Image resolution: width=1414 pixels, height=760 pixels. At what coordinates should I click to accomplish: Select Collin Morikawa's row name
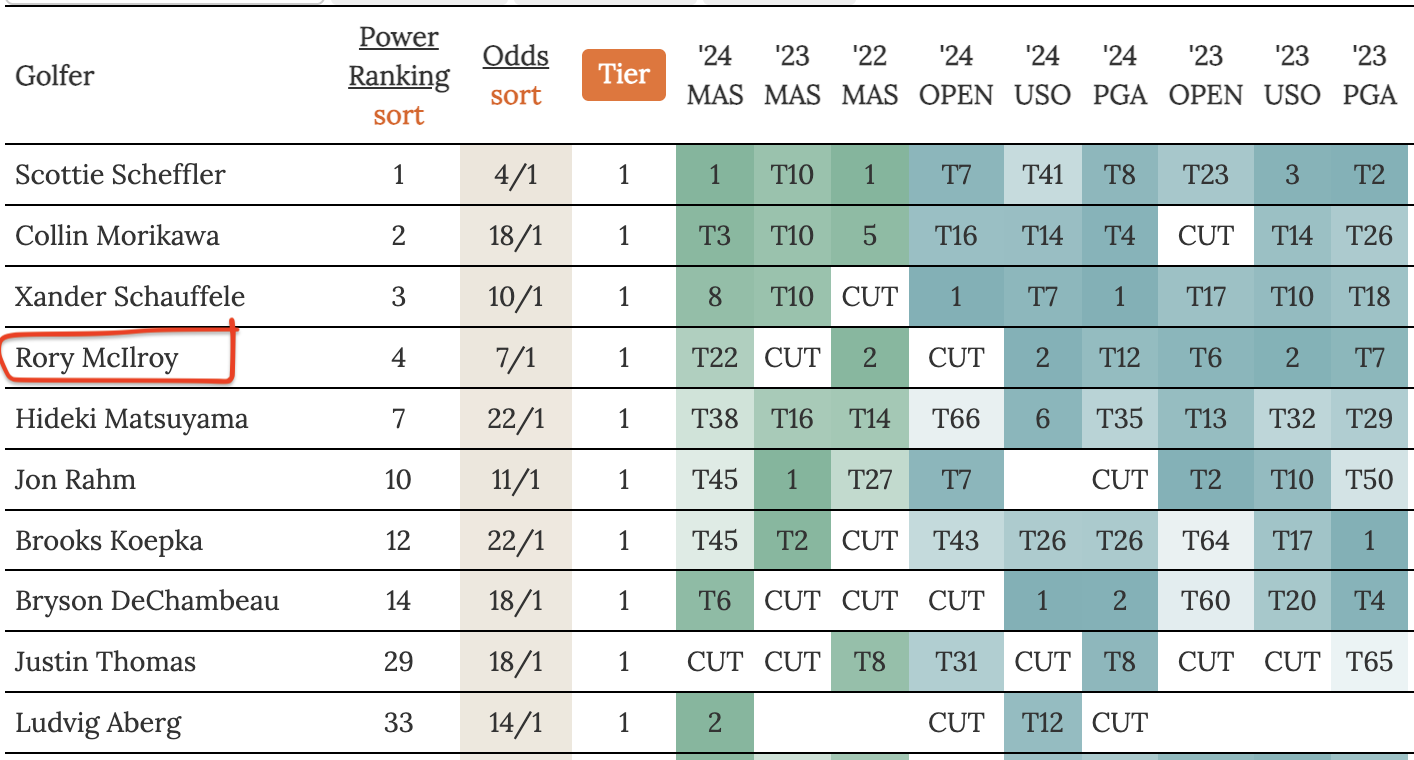pos(117,236)
